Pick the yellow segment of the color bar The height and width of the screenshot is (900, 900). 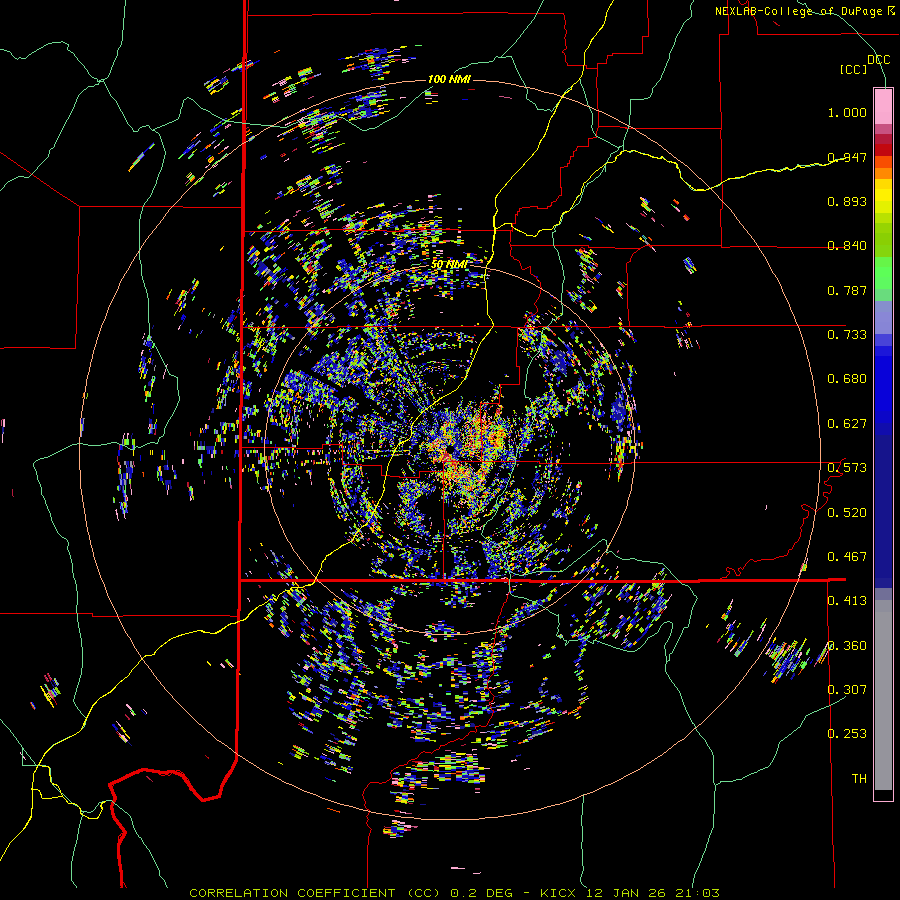coord(883,196)
